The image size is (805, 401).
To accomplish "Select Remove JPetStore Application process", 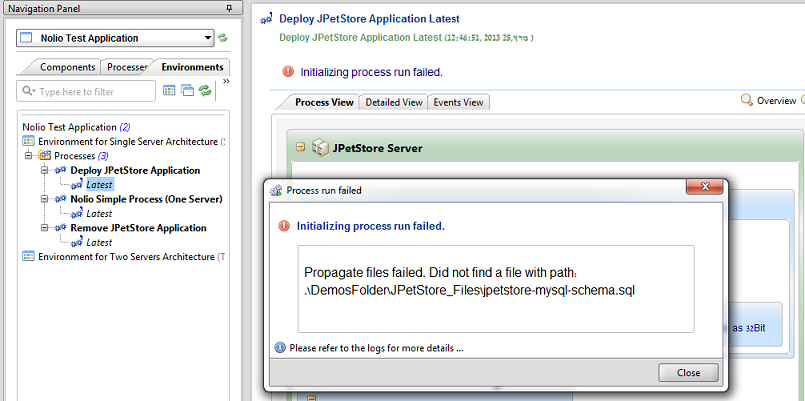I will coord(139,228).
